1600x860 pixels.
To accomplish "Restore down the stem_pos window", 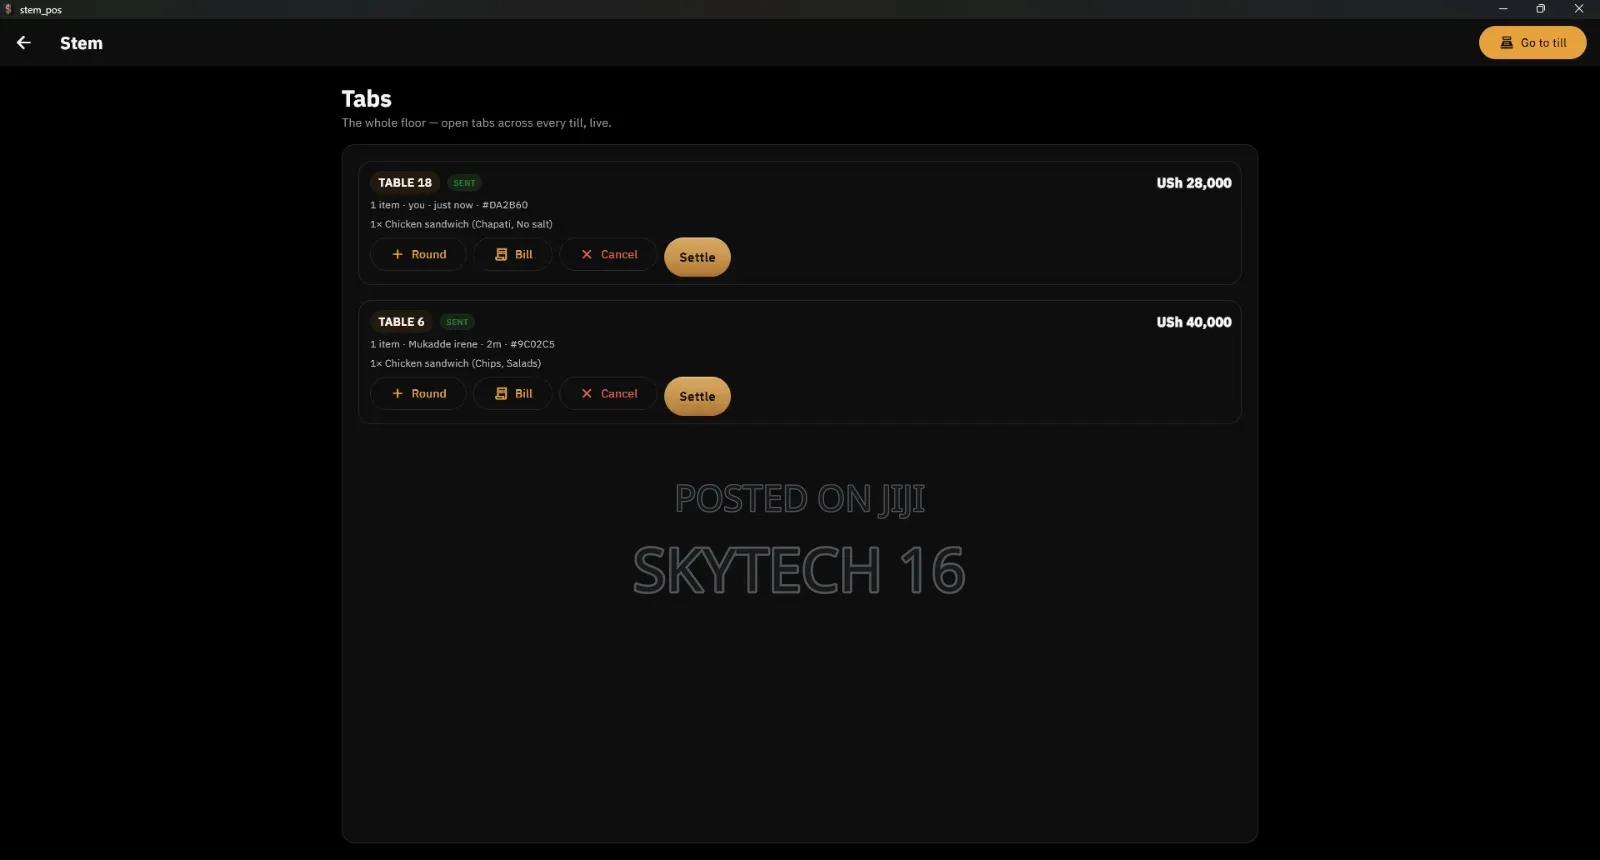I will [x=1541, y=9].
